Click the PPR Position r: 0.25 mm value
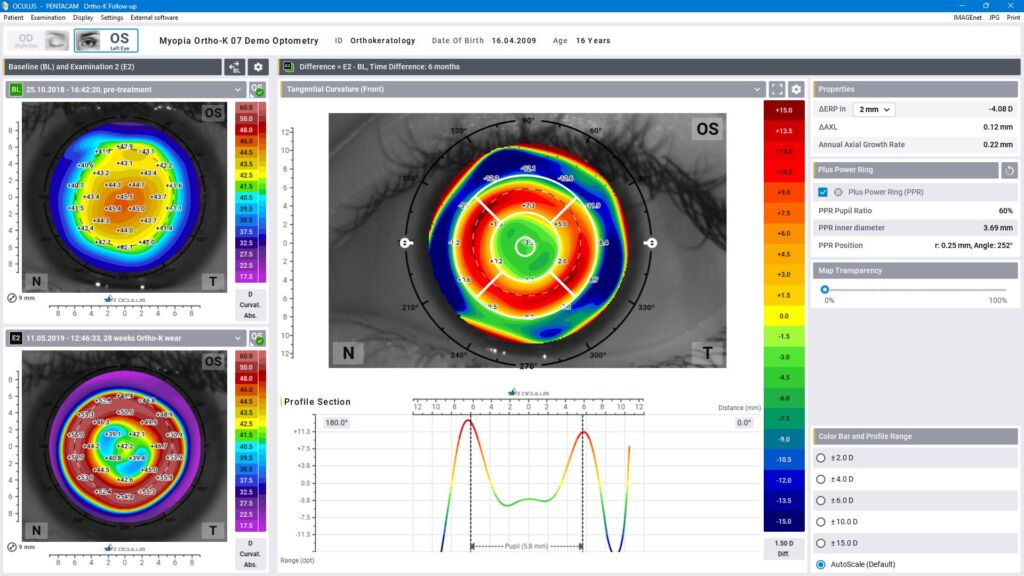1024x576 pixels. click(x=974, y=246)
